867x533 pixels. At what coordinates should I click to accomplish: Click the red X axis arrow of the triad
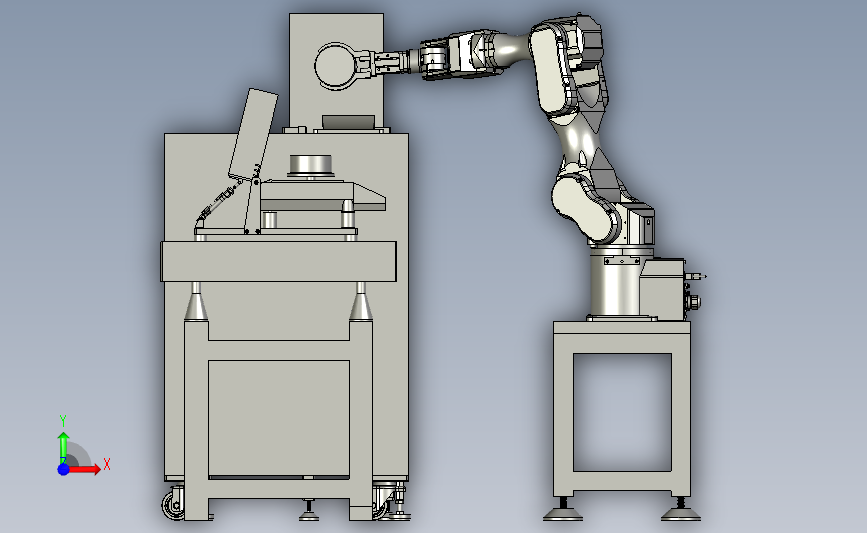click(86, 469)
